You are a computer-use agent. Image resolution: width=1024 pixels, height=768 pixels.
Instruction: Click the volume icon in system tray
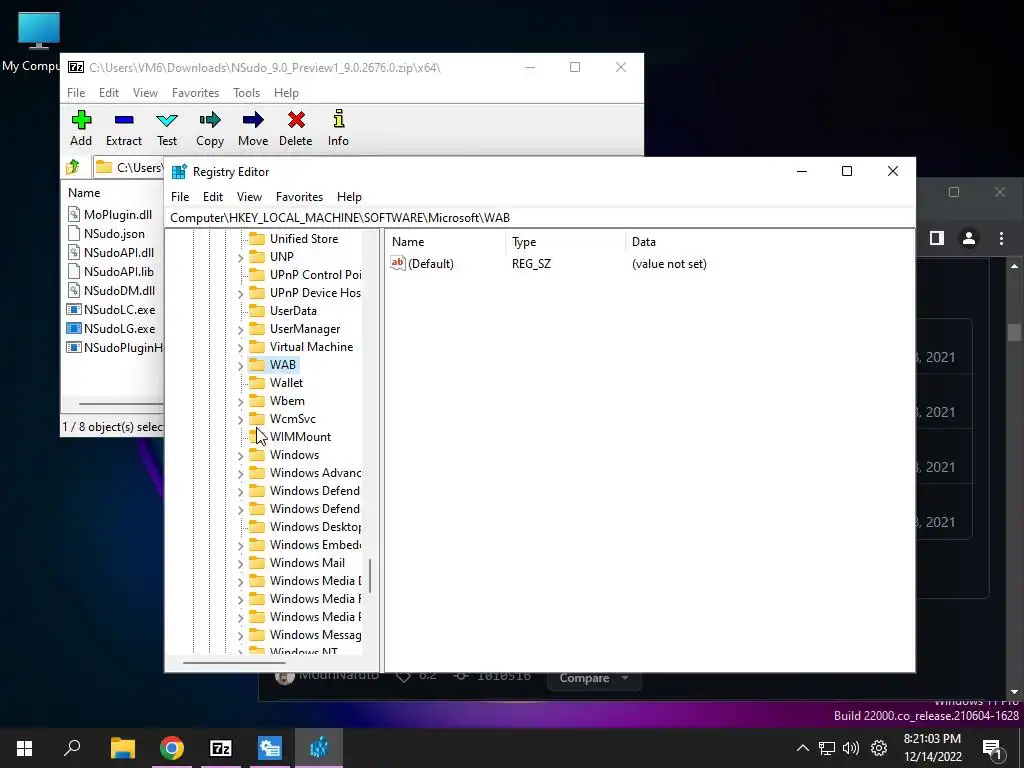click(x=851, y=748)
